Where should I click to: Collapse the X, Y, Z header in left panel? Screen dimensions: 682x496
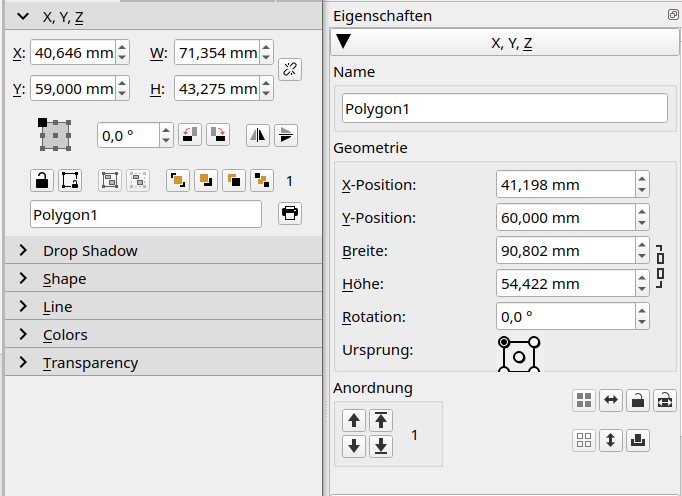22,17
